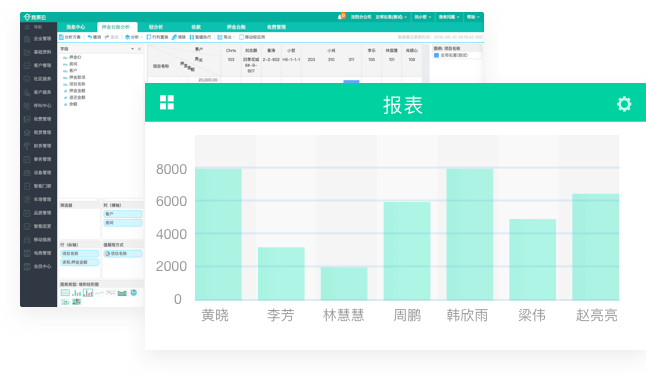Choose the table grid chart type icon
The height and width of the screenshot is (378, 646).
click(x=65, y=293)
